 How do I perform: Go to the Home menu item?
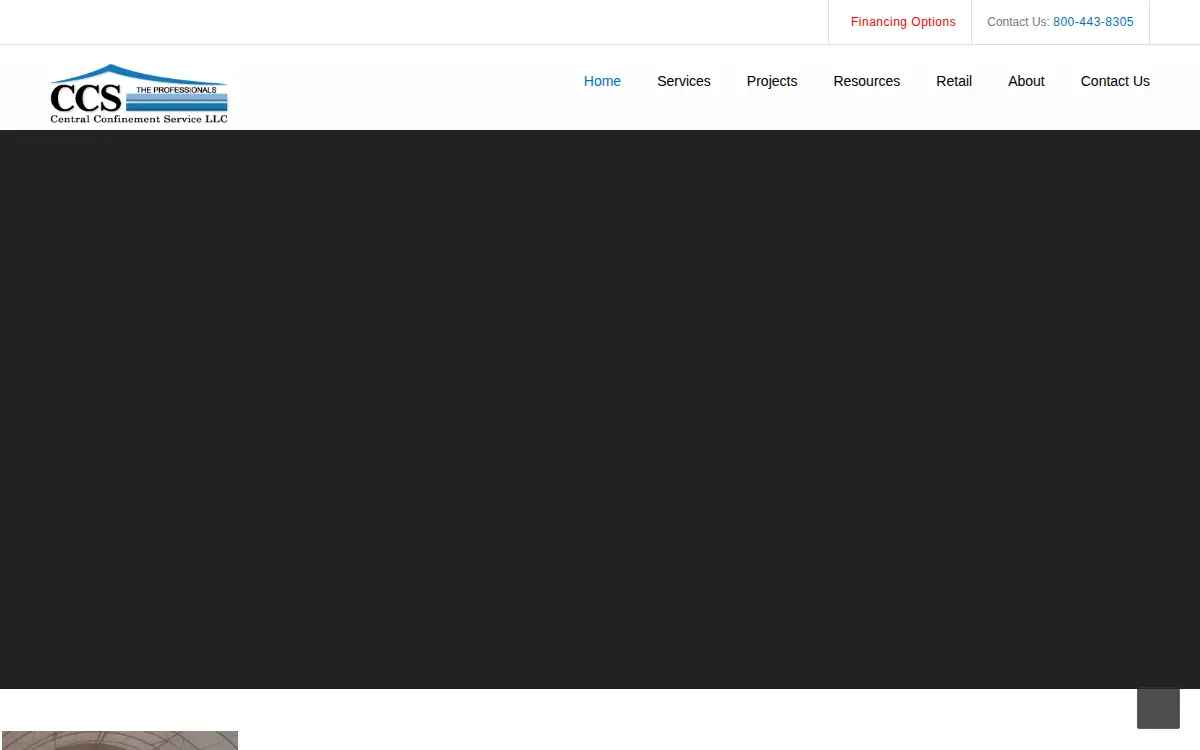click(602, 81)
